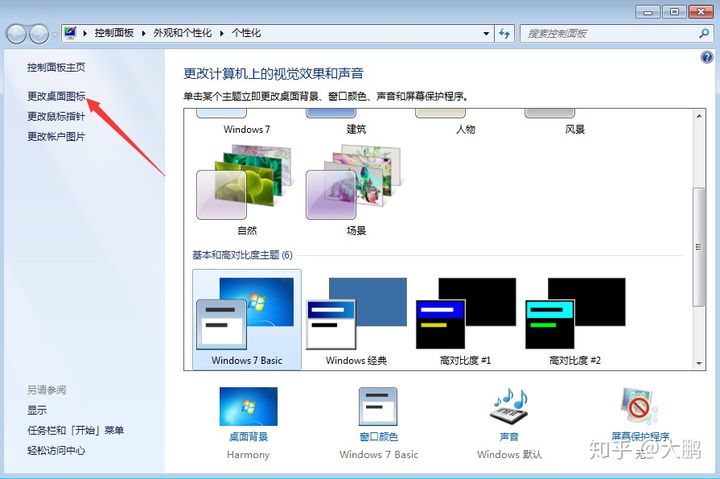Open 桌面背景 Harmony wallpaper icon
Image resolution: width=720 pixels, height=479 pixels.
(x=248, y=406)
